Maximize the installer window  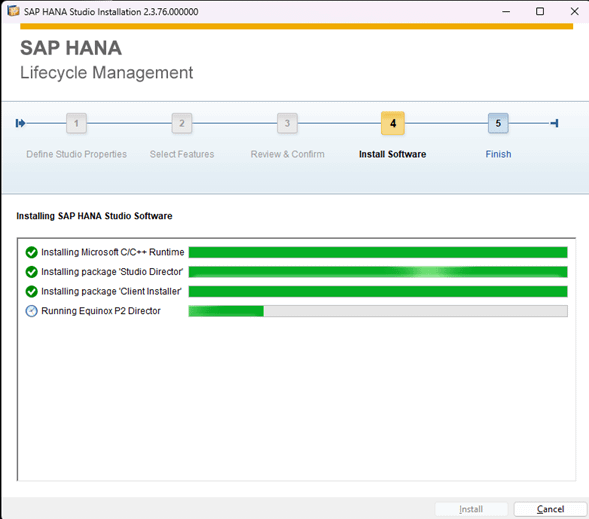(x=540, y=12)
